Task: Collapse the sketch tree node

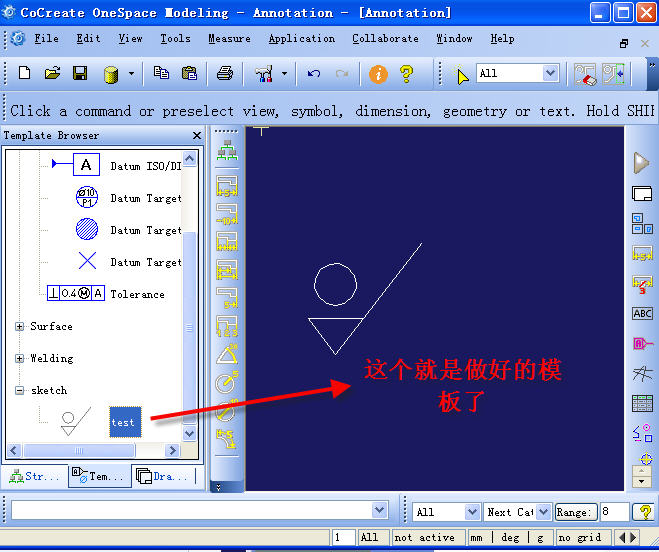Action: click(x=19, y=390)
